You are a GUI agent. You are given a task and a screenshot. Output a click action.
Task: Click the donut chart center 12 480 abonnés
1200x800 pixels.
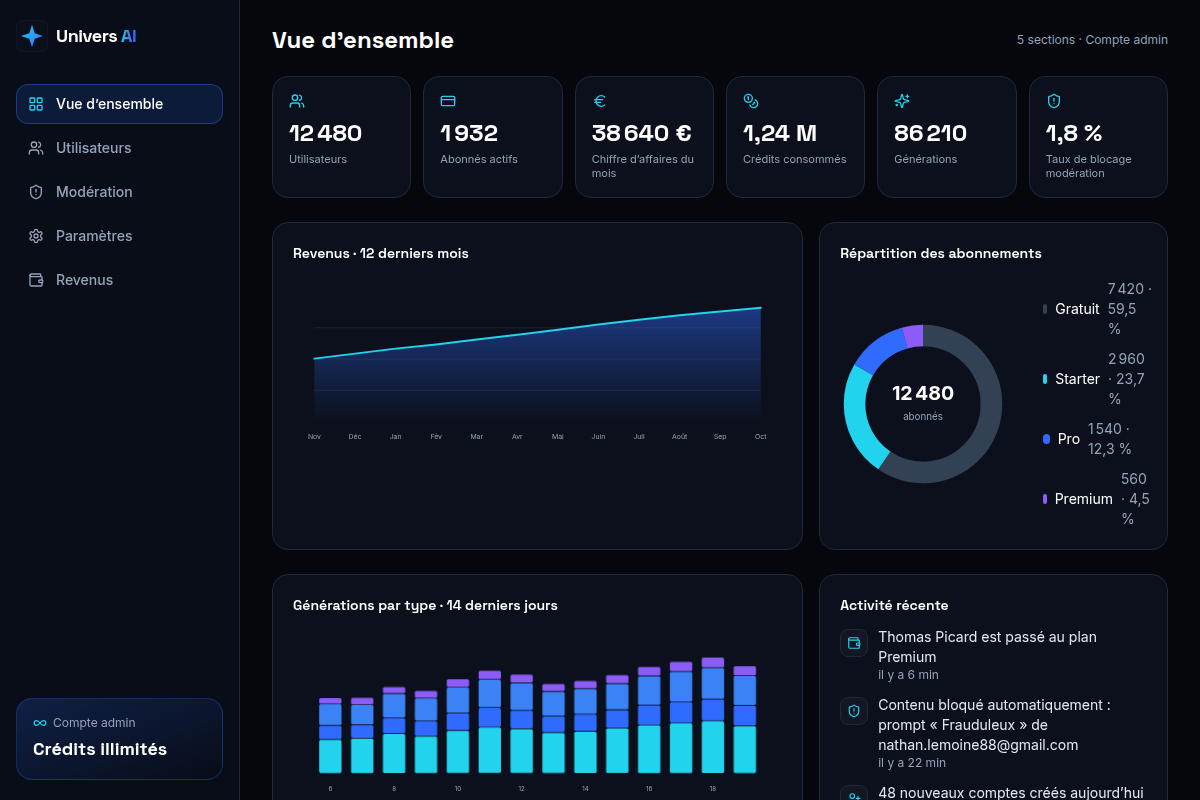click(x=923, y=402)
